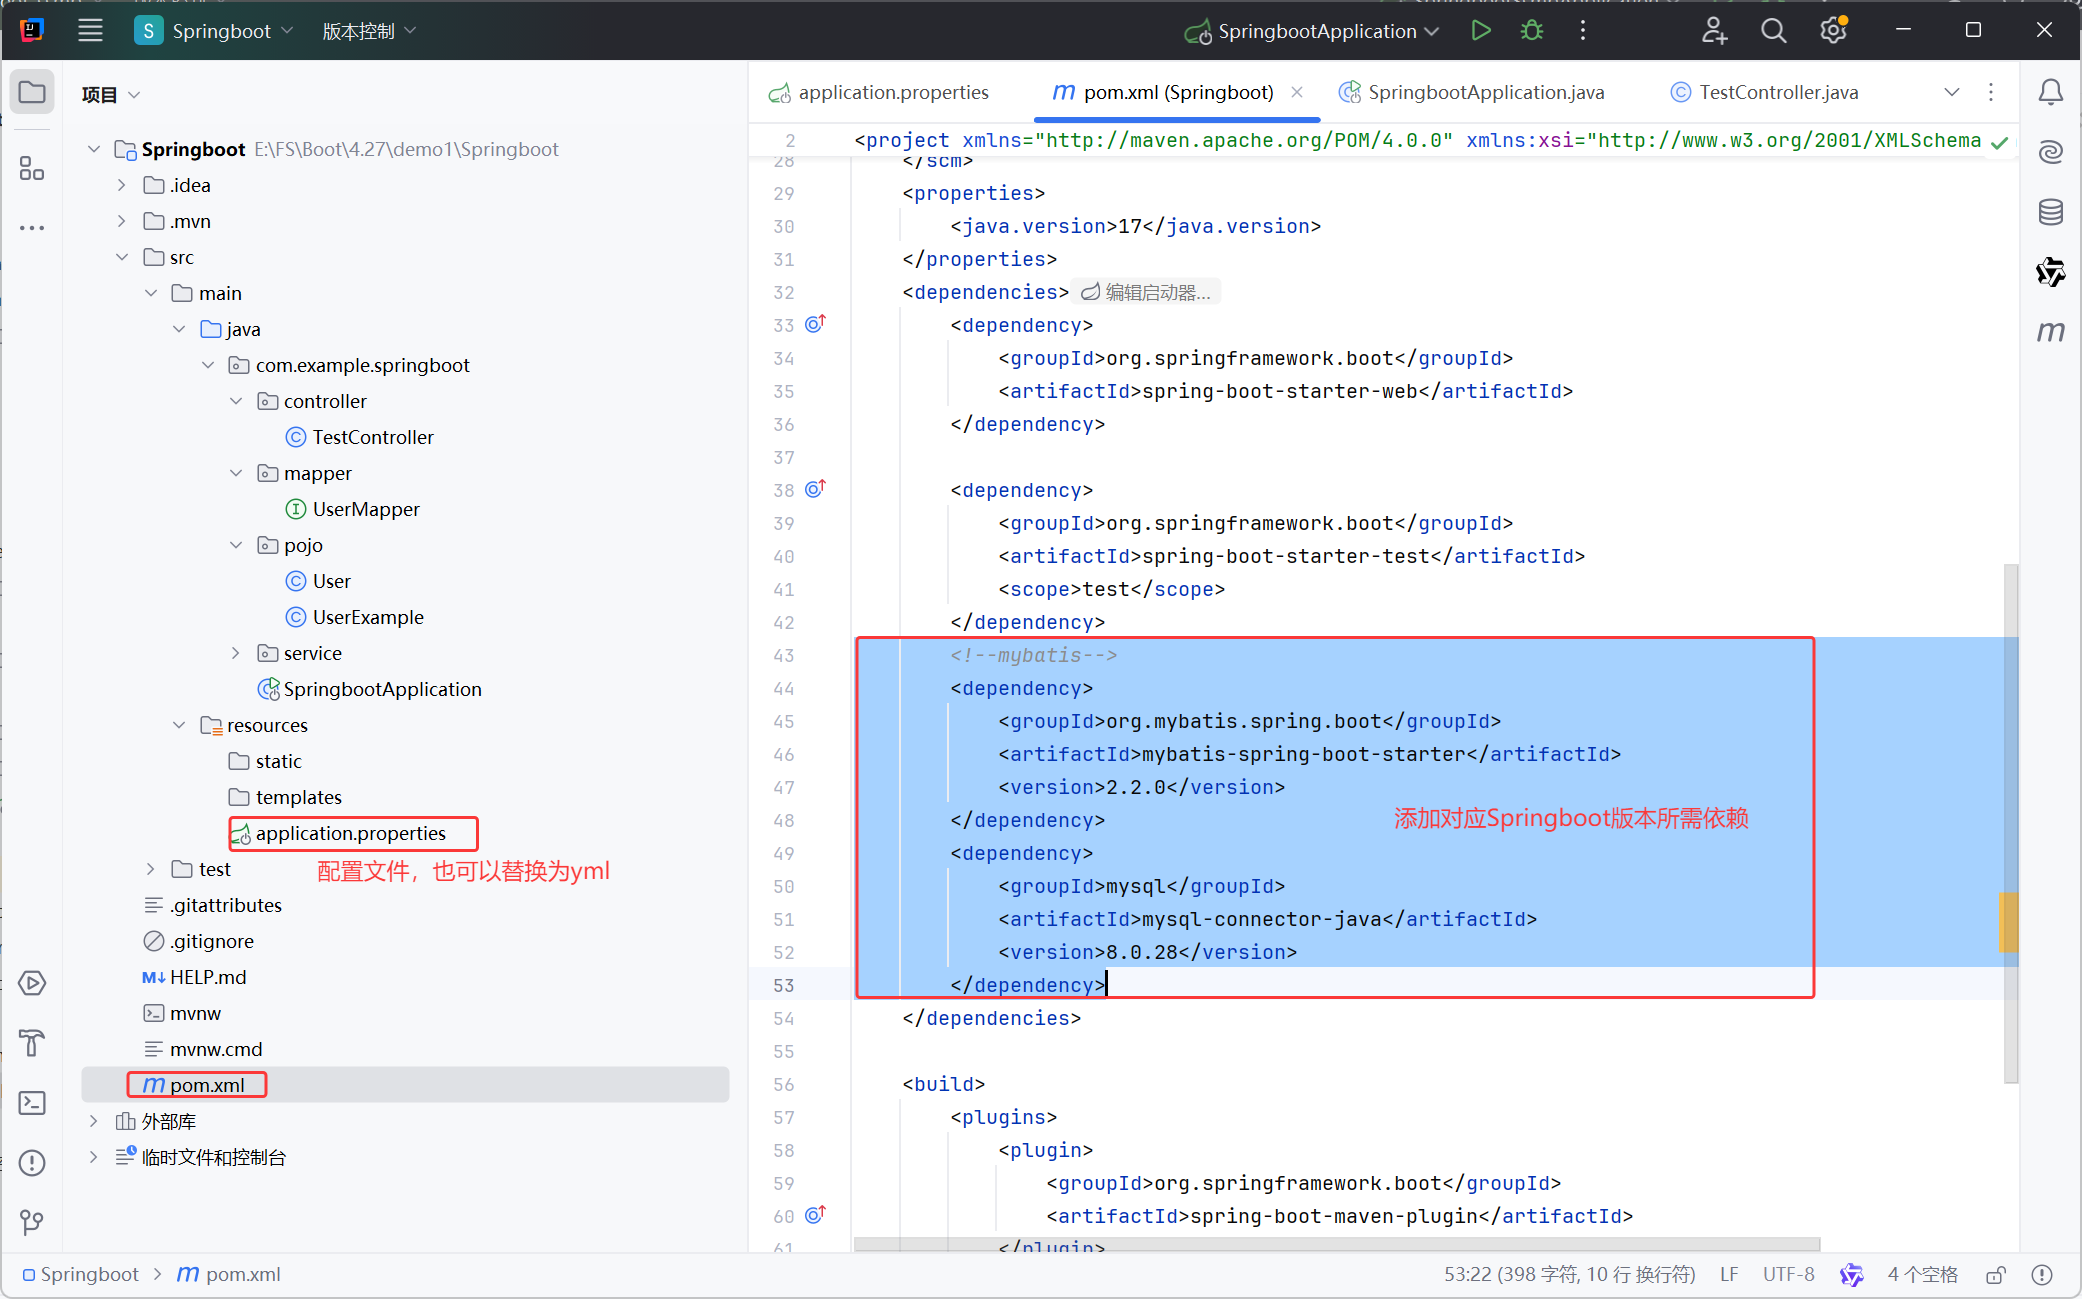
Task: Open the IDE Settings gear
Action: 1833,30
